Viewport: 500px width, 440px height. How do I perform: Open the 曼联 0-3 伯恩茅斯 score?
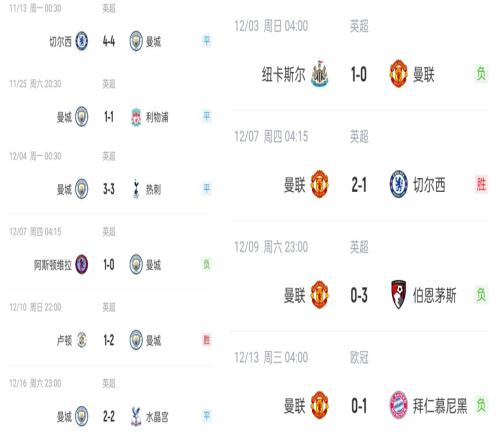tap(359, 295)
